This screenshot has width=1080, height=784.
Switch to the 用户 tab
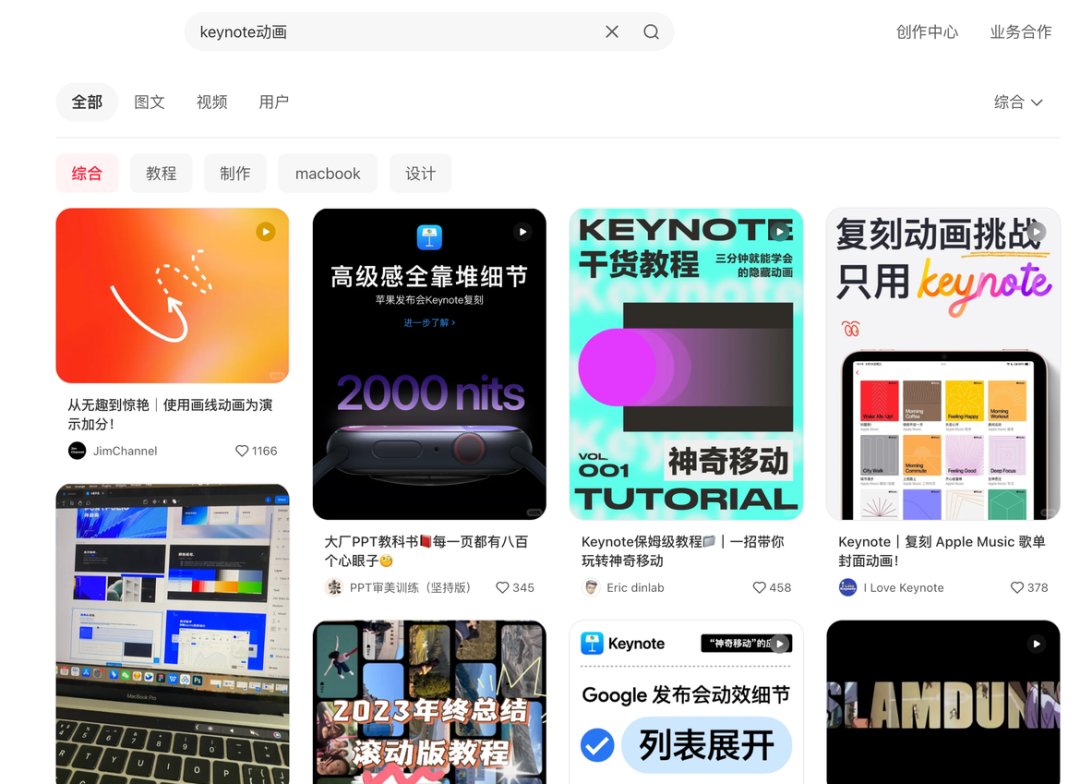(x=273, y=101)
